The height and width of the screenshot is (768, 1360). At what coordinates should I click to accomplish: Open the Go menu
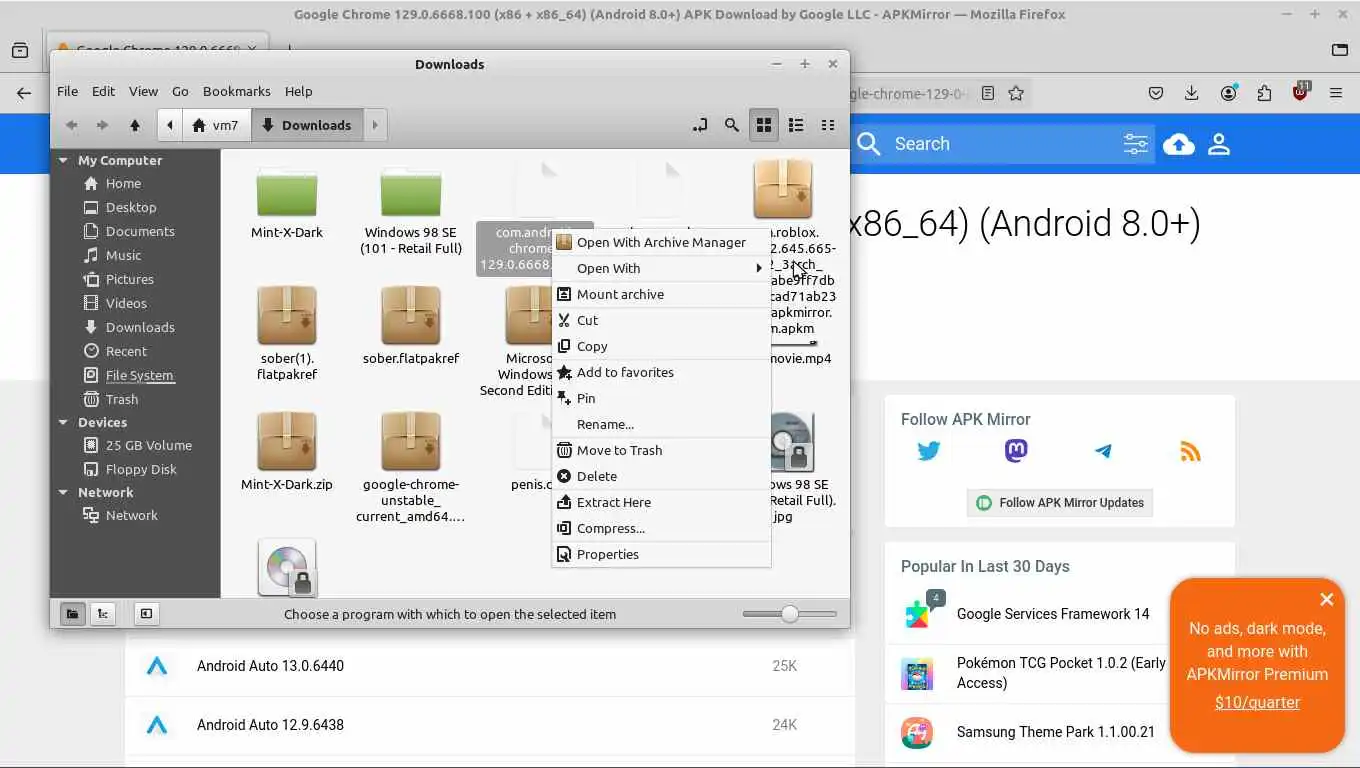pyautogui.click(x=180, y=91)
